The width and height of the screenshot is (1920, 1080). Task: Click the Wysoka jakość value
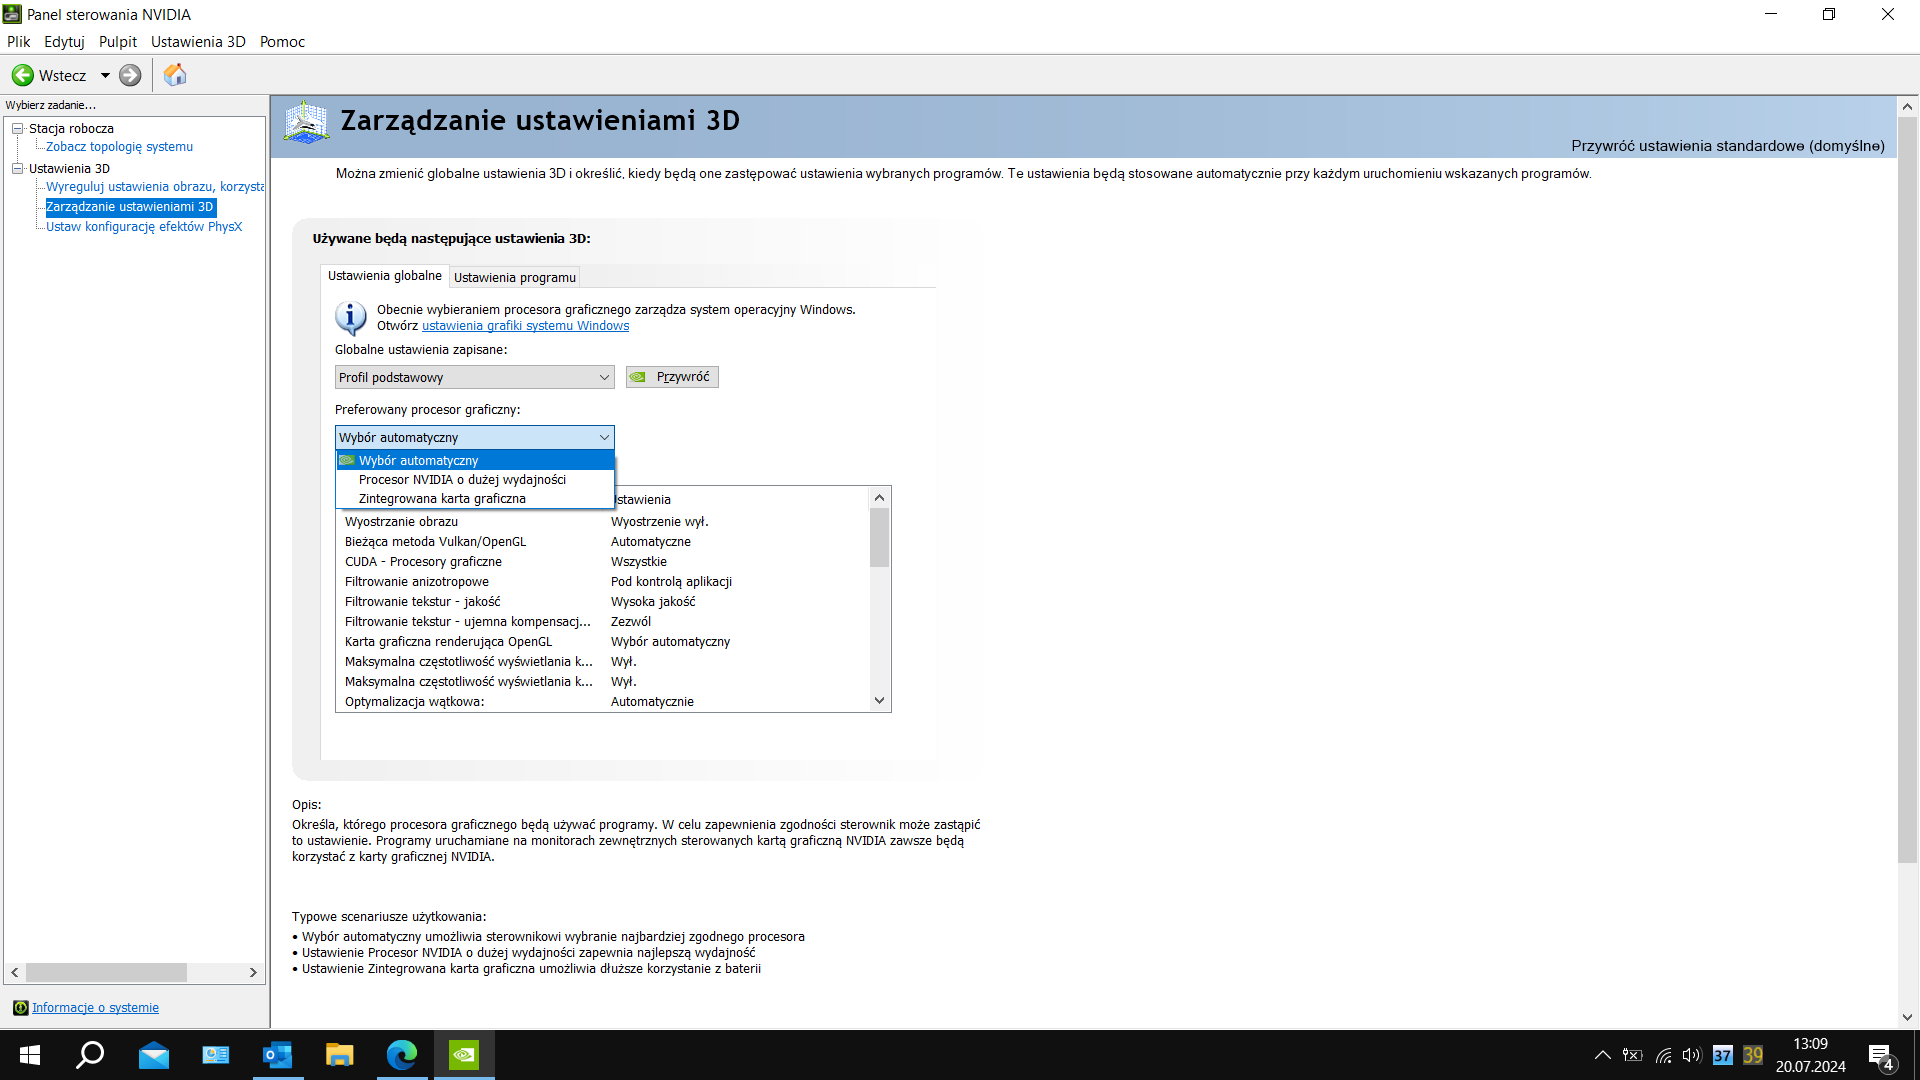tap(653, 602)
